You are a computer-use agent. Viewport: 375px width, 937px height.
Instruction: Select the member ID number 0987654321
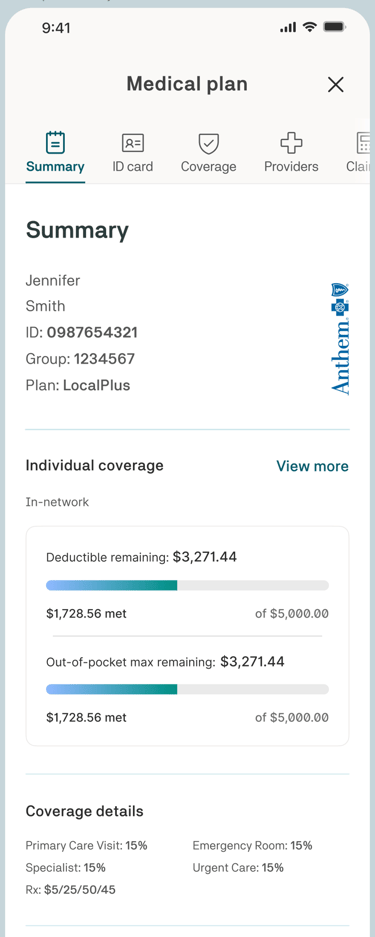[x=93, y=332]
